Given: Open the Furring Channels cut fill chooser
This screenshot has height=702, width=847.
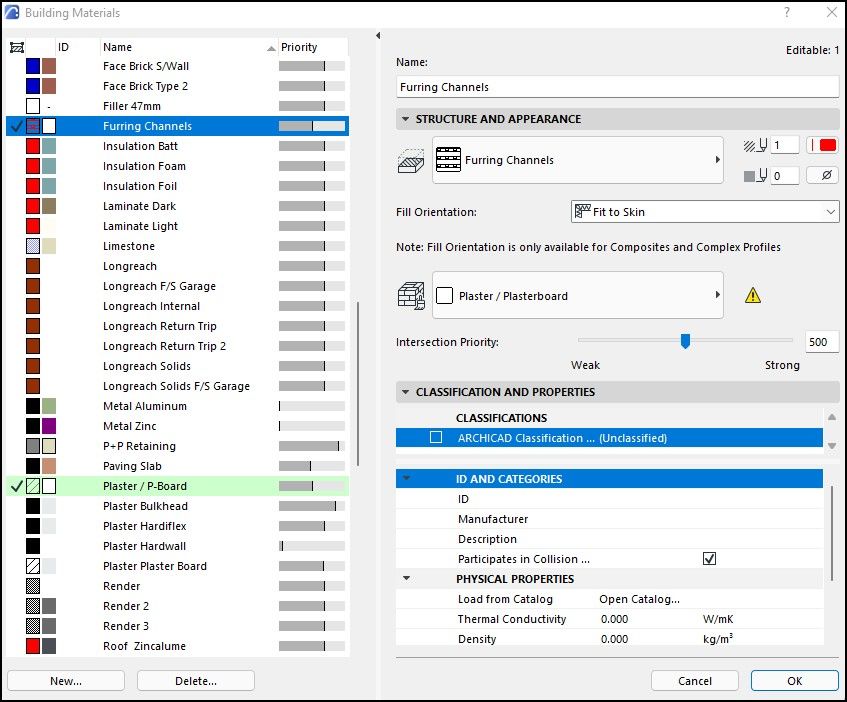Looking at the screenshot, I should [577, 160].
